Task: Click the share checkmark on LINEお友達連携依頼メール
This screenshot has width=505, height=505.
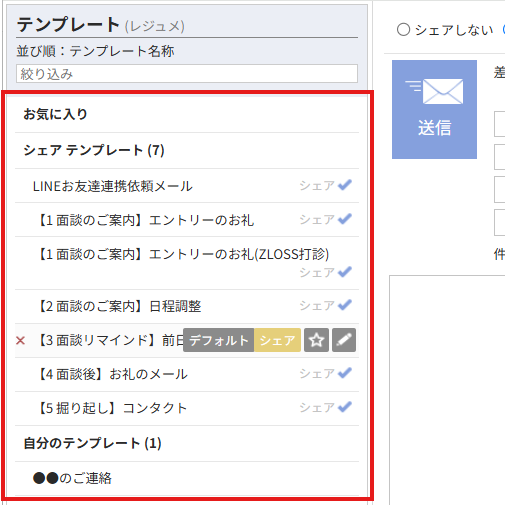Action: 345,185
